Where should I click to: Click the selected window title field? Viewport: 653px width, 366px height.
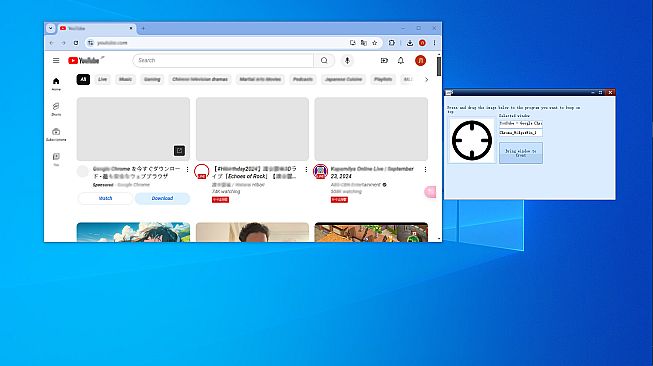pos(521,123)
